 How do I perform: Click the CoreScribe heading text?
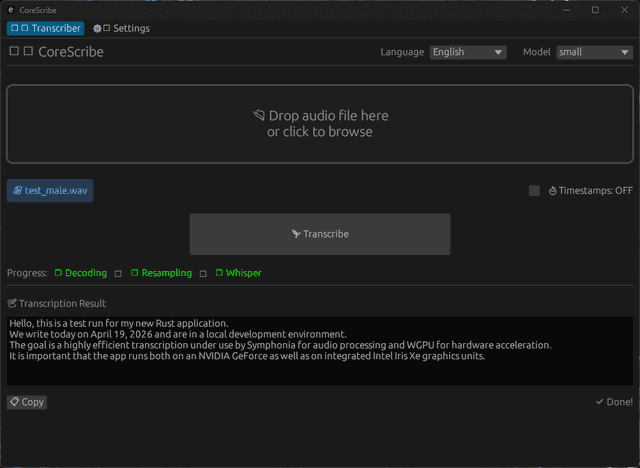[x=71, y=52]
